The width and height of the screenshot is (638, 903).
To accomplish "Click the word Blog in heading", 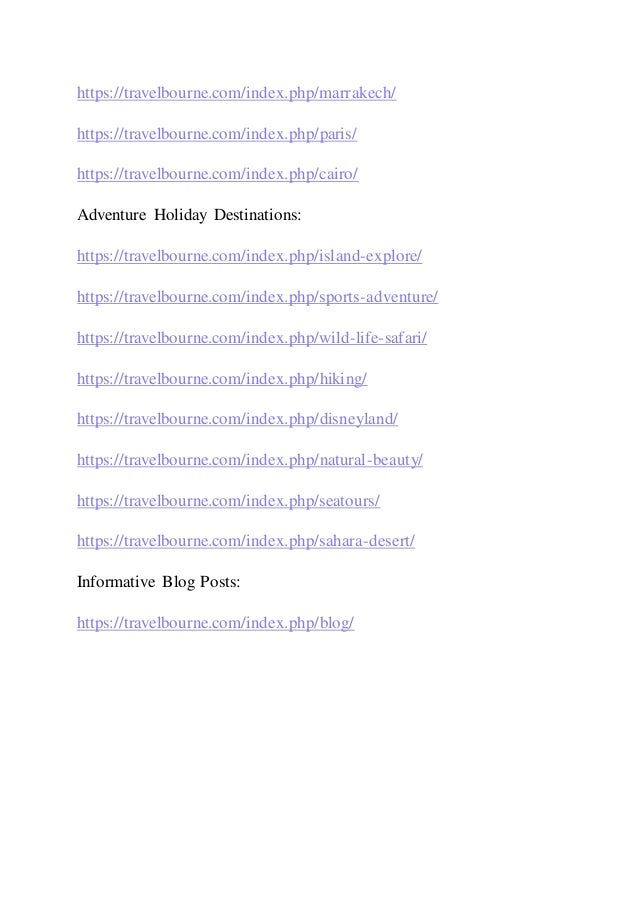I will click(179, 583).
